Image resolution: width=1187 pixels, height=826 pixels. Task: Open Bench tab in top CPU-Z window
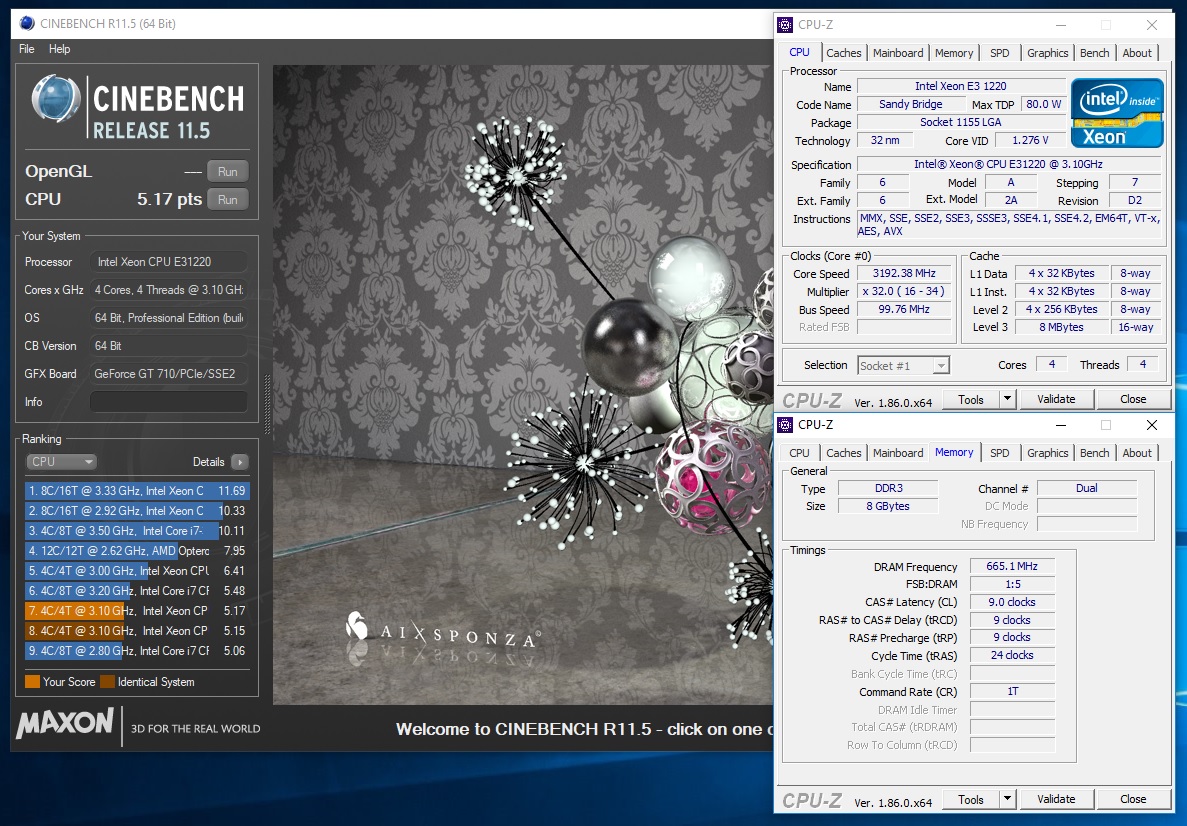(x=1095, y=53)
